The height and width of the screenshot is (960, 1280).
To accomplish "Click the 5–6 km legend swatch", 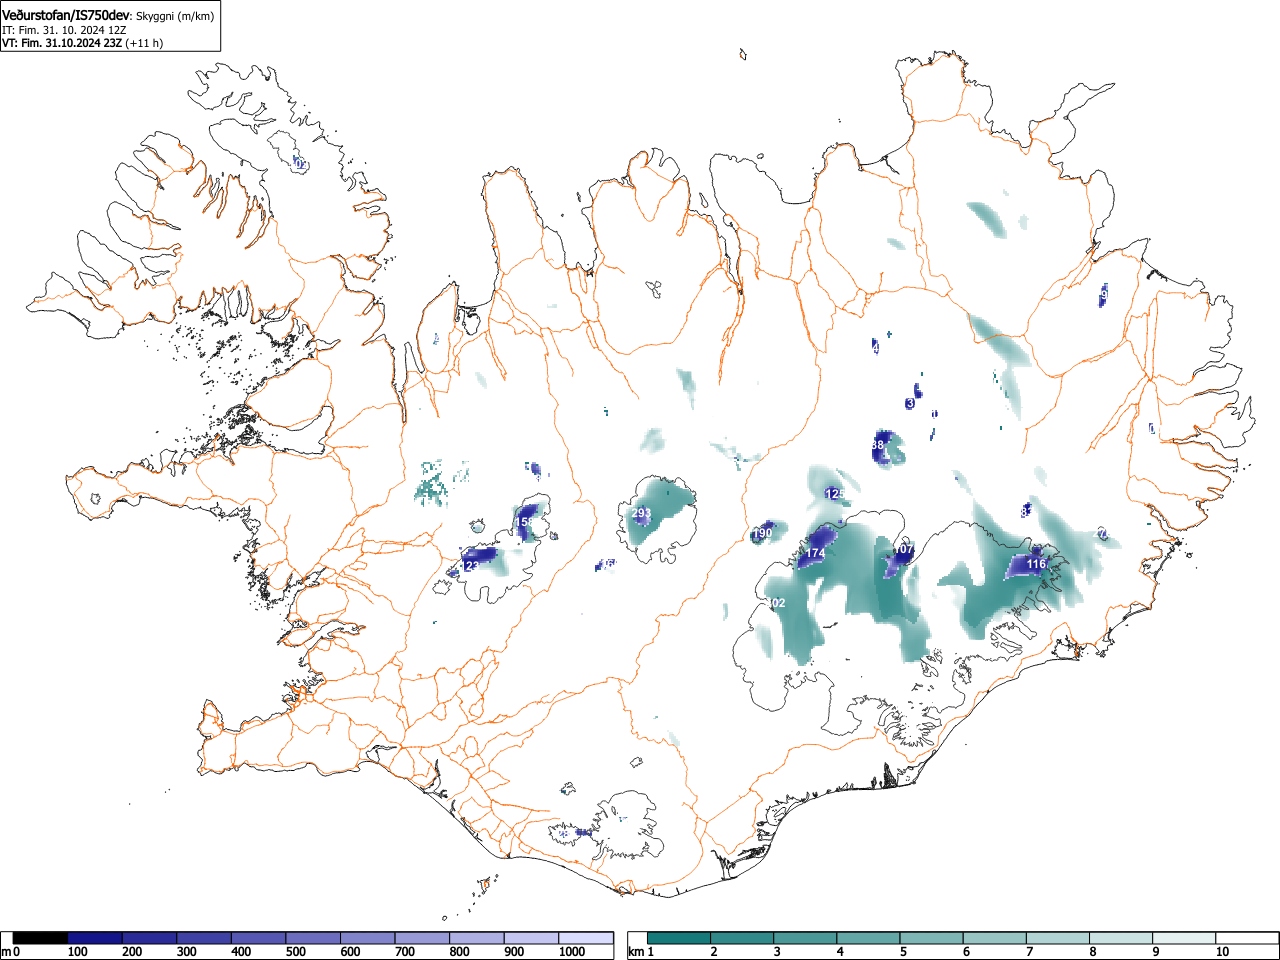I will (931, 938).
